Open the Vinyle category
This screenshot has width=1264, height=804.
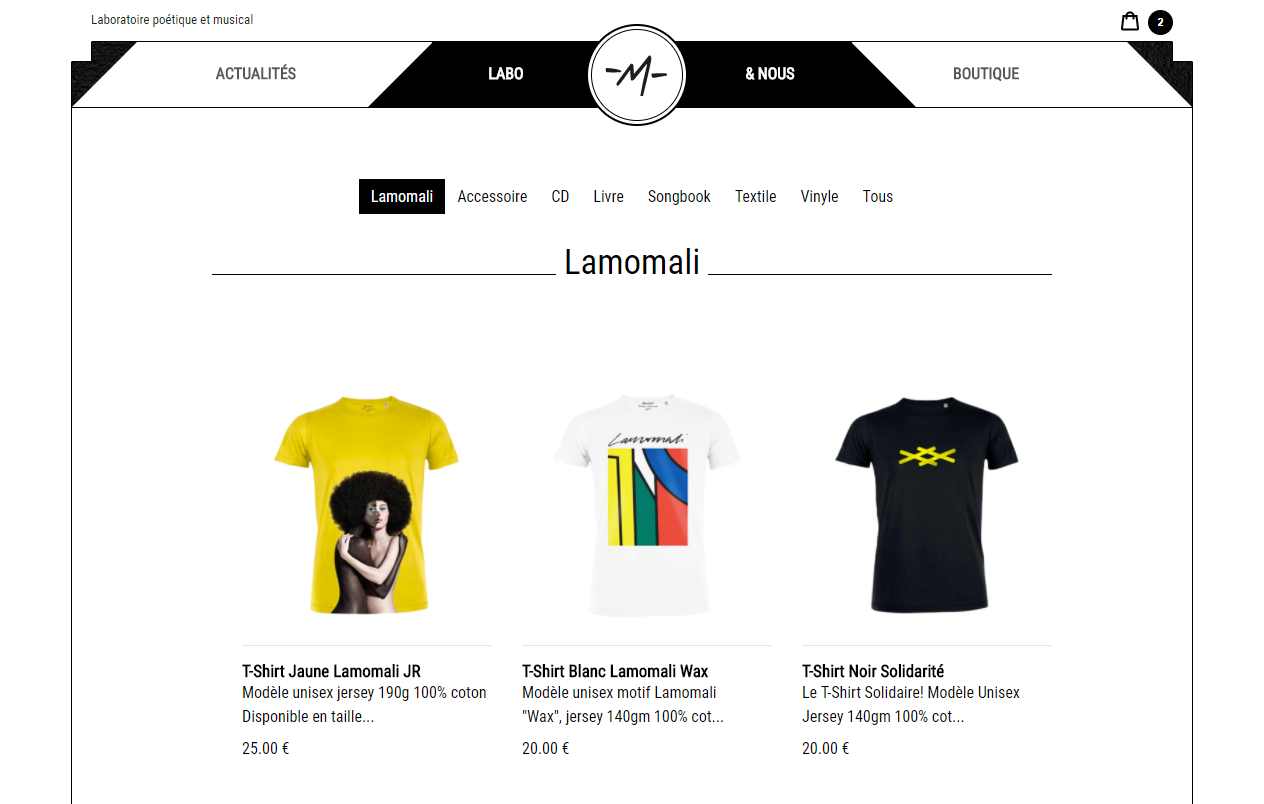pos(819,197)
